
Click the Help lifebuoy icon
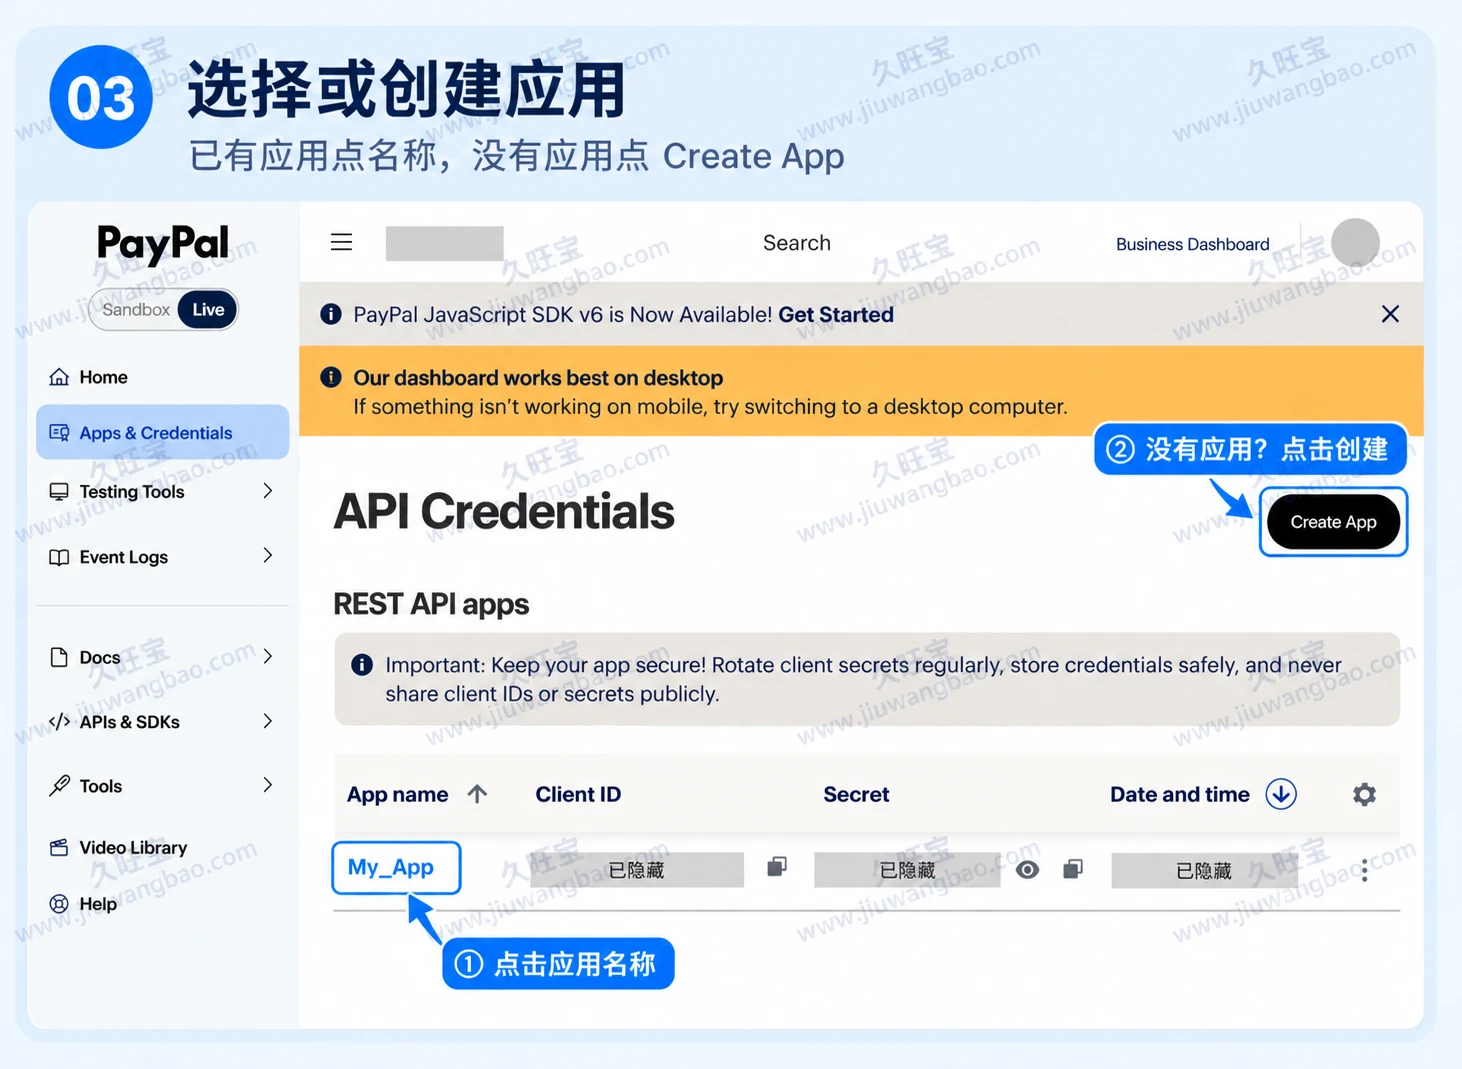point(59,904)
